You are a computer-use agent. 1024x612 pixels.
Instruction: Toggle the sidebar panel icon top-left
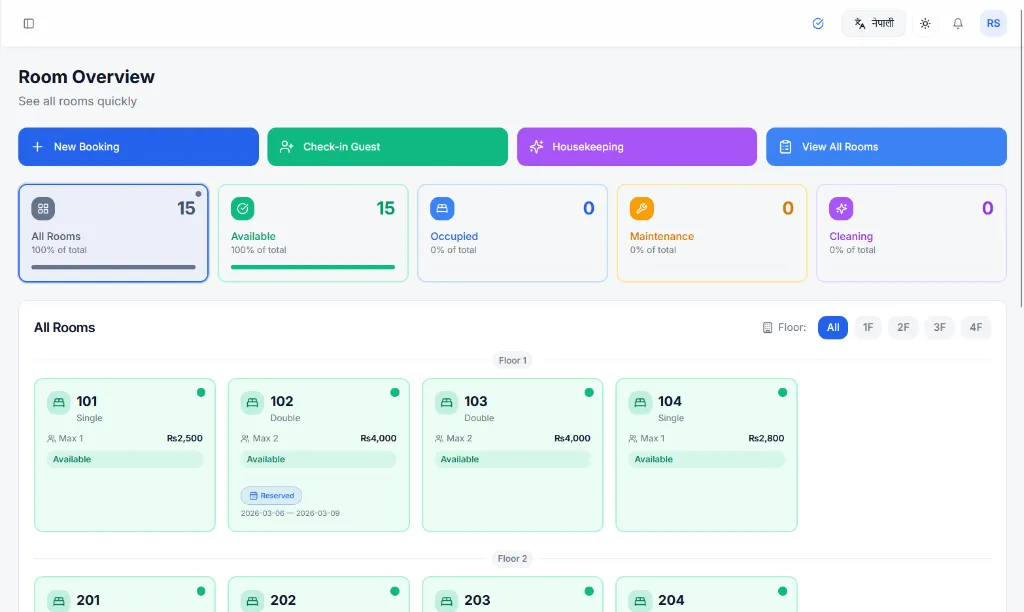28,22
